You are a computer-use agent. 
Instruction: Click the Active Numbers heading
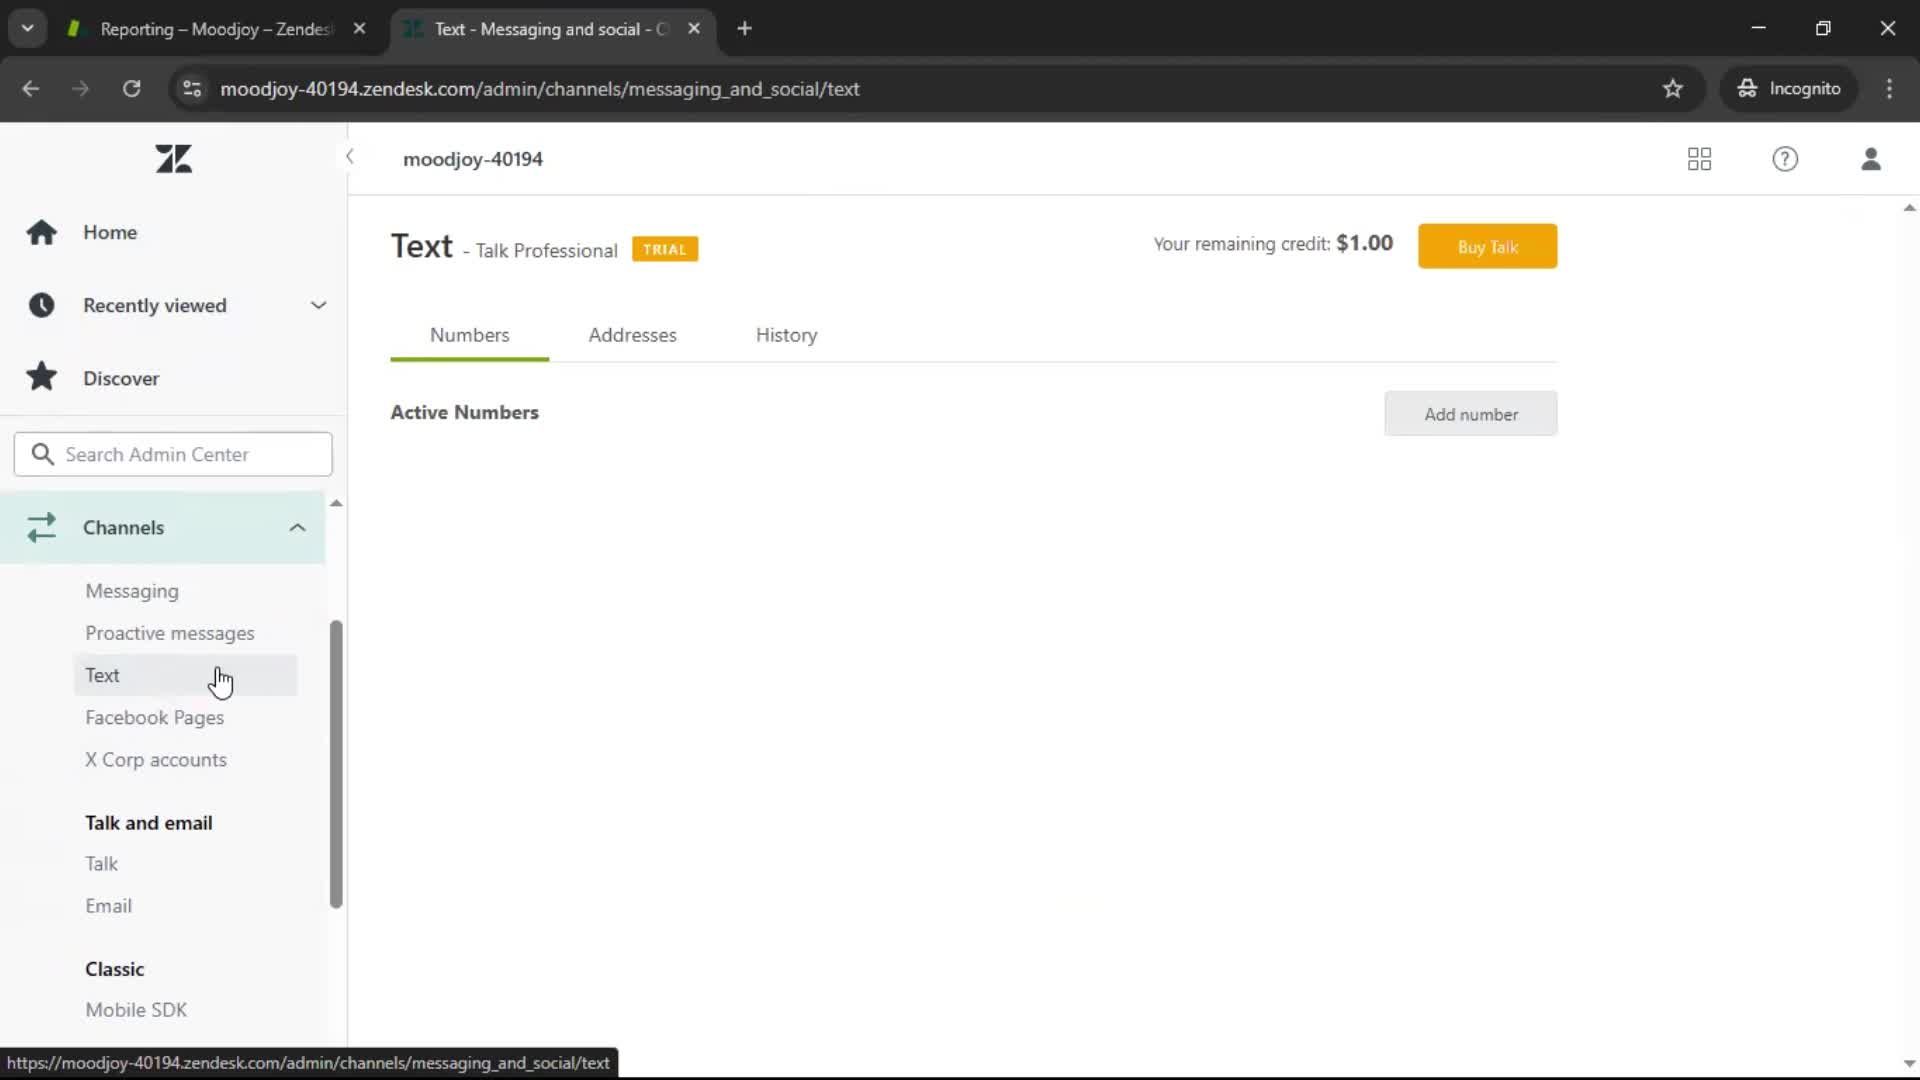(x=464, y=412)
